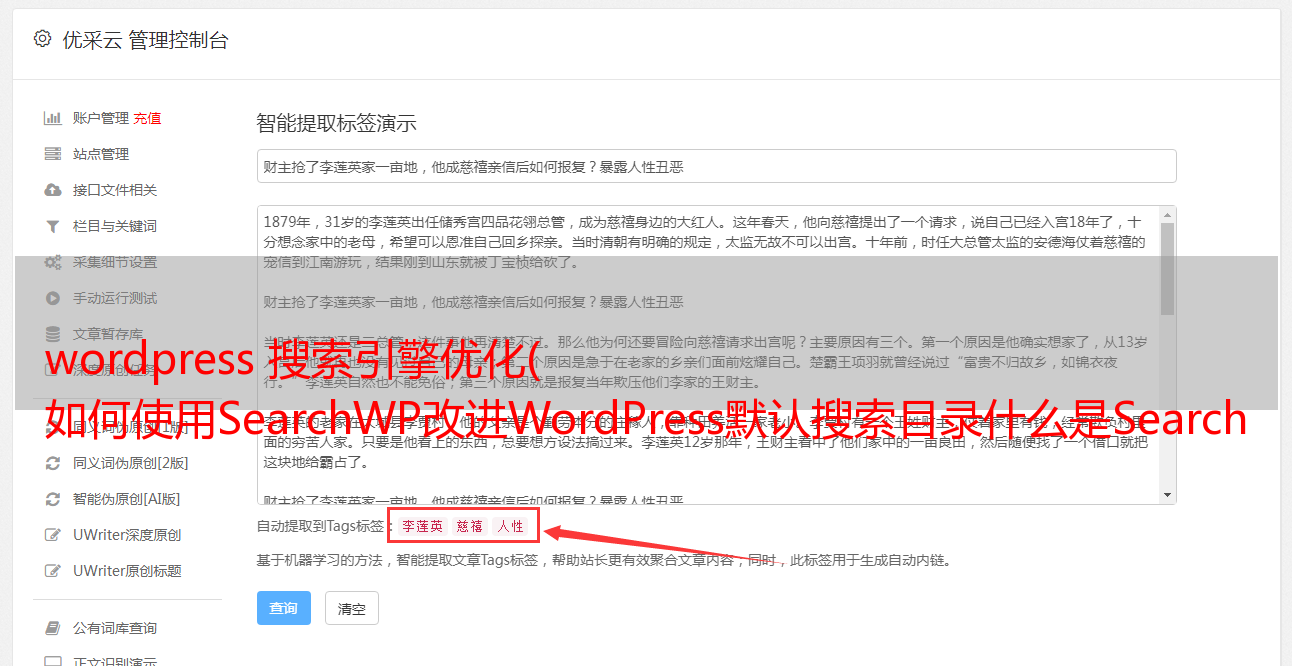
Task: Click the server icon beside 站点管理
Action: (x=53, y=154)
